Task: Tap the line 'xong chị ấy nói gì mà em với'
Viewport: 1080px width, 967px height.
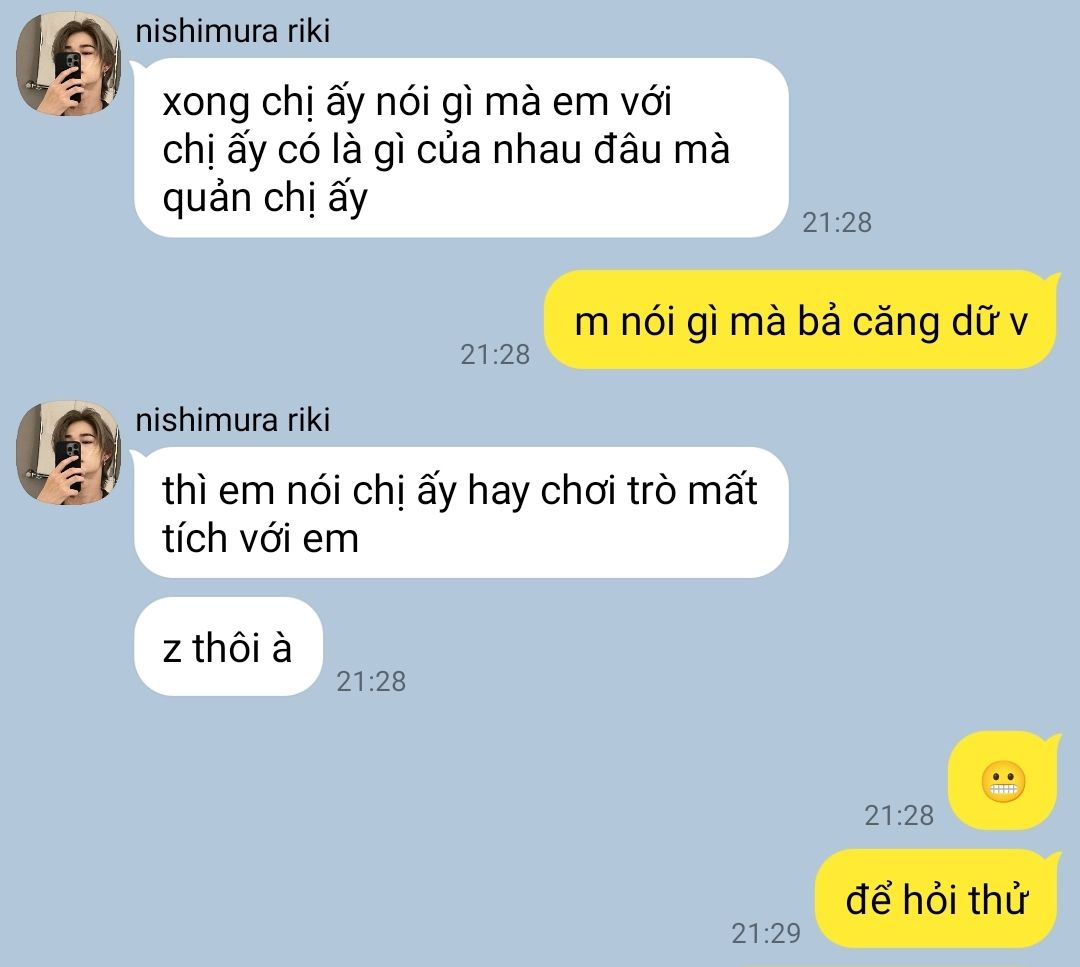Action: click(x=417, y=103)
